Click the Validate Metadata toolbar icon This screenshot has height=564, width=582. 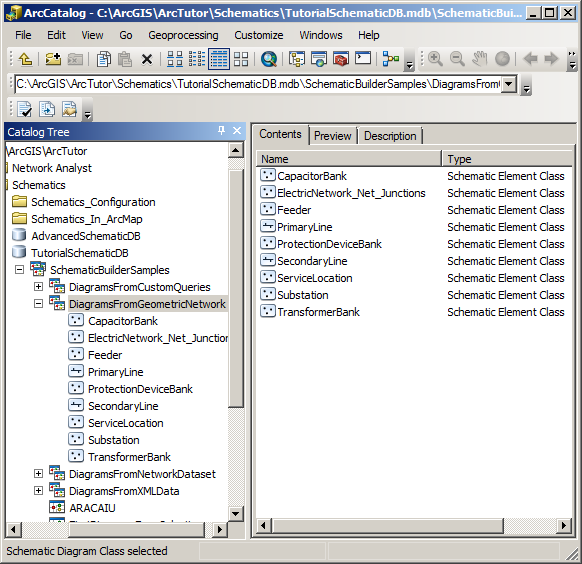25,109
